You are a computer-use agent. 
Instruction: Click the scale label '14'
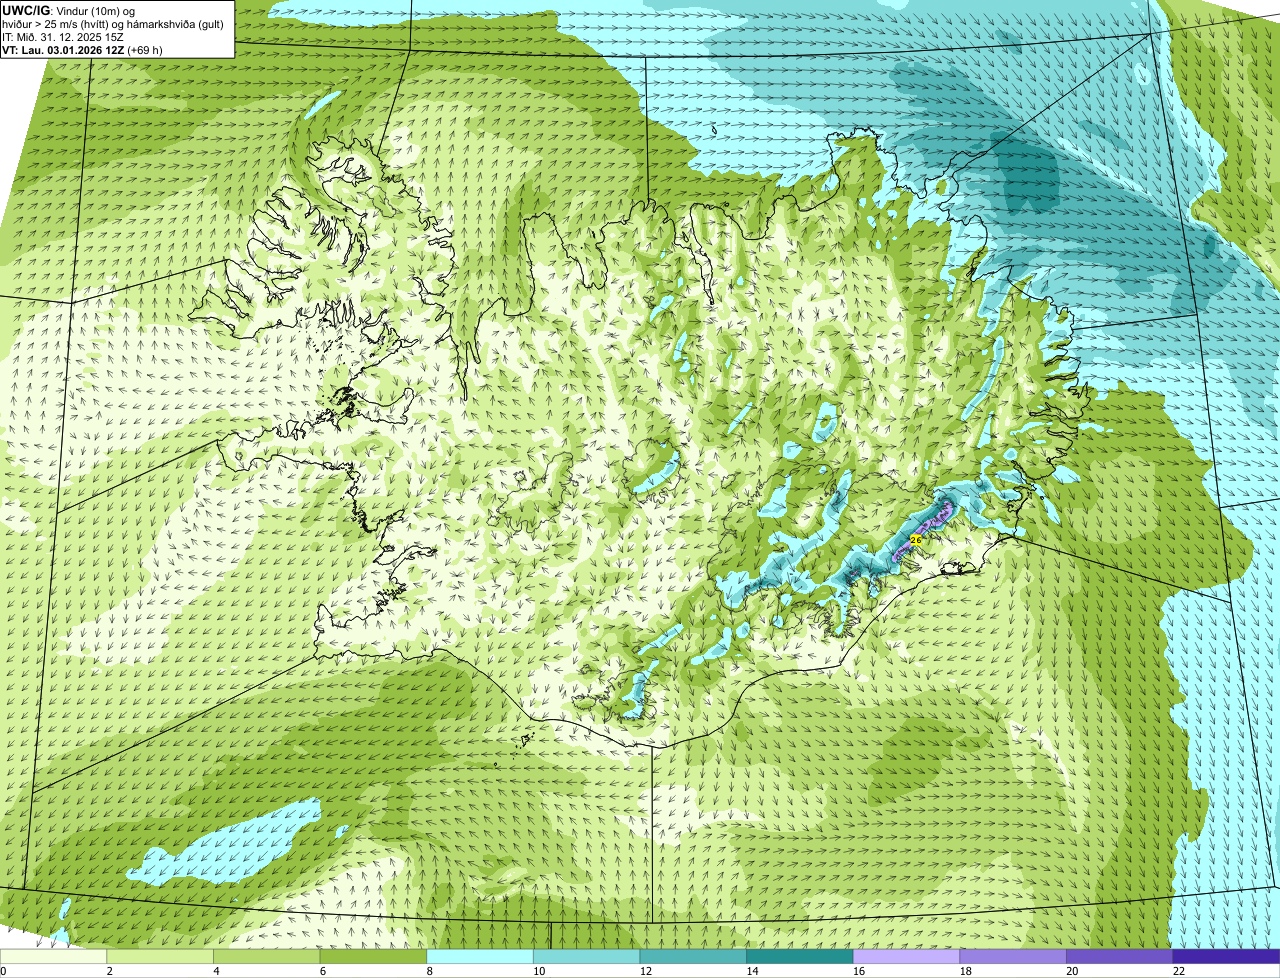click(x=752, y=970)
